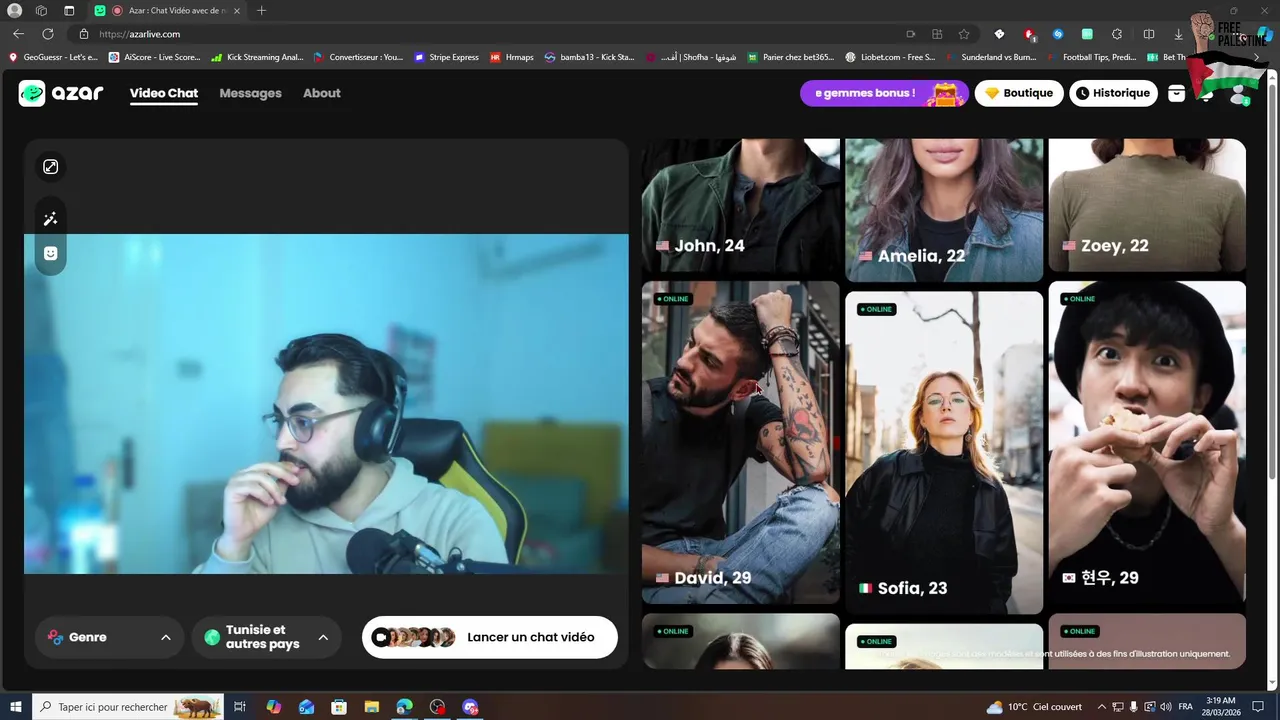Open OBS Studio from taskbar
The image size is (1280, 720).
(x=437, y=707)
